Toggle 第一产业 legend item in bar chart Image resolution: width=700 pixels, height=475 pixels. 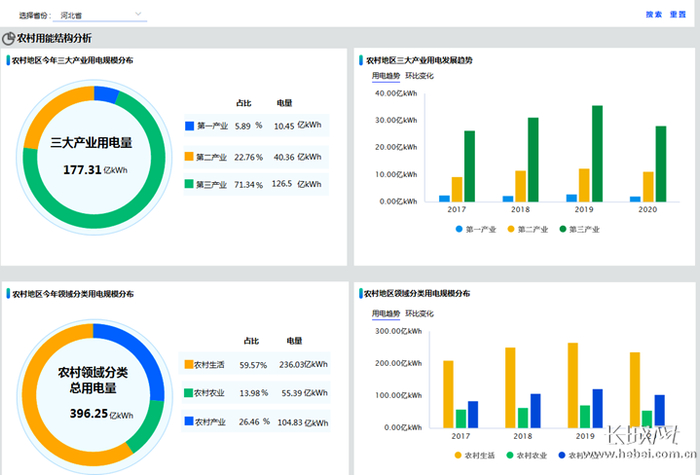[x=475, y=229]
